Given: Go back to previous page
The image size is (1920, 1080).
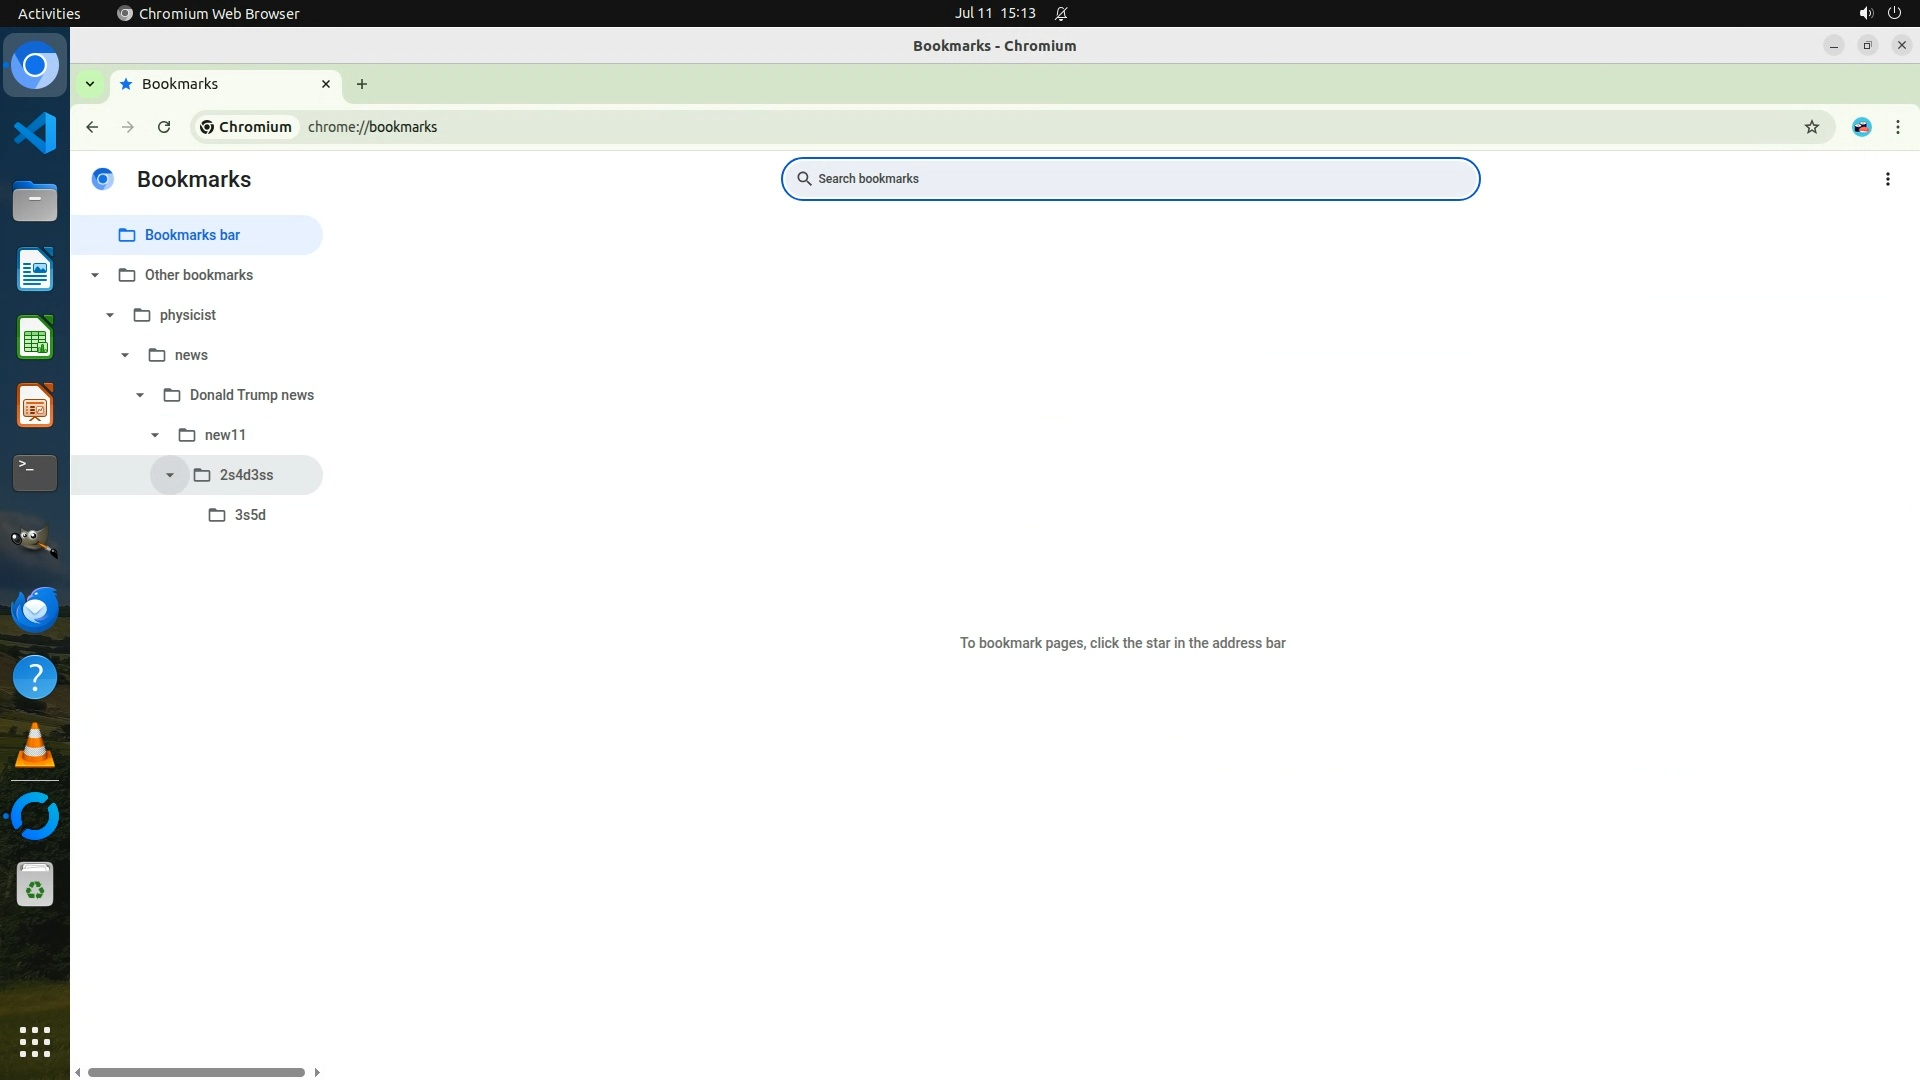Looking at the screenshot, I should [92, 127].
